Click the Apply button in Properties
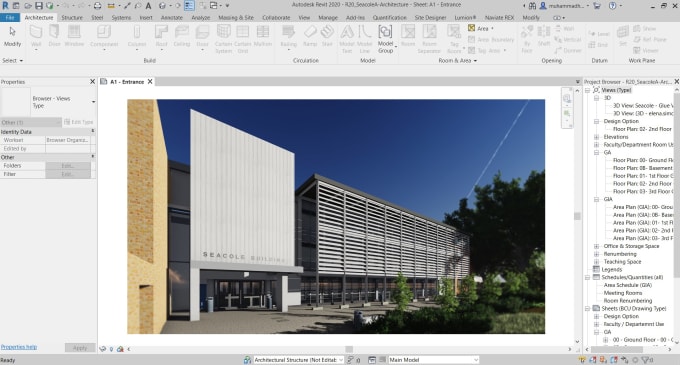 [x=80, y=348]
